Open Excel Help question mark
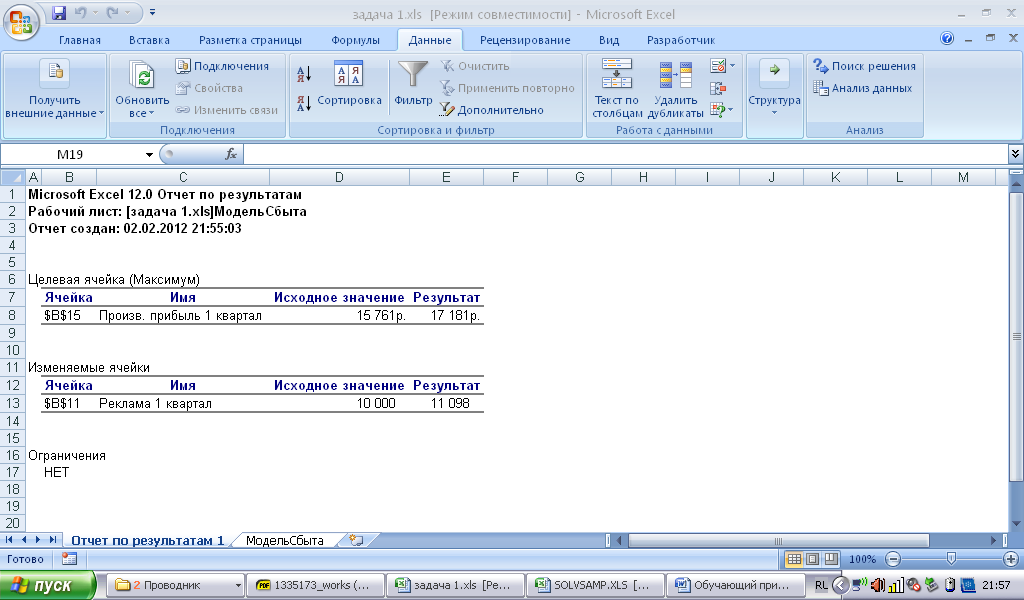Viewport: 1024px width, 600px height. (x=947, y=39)
